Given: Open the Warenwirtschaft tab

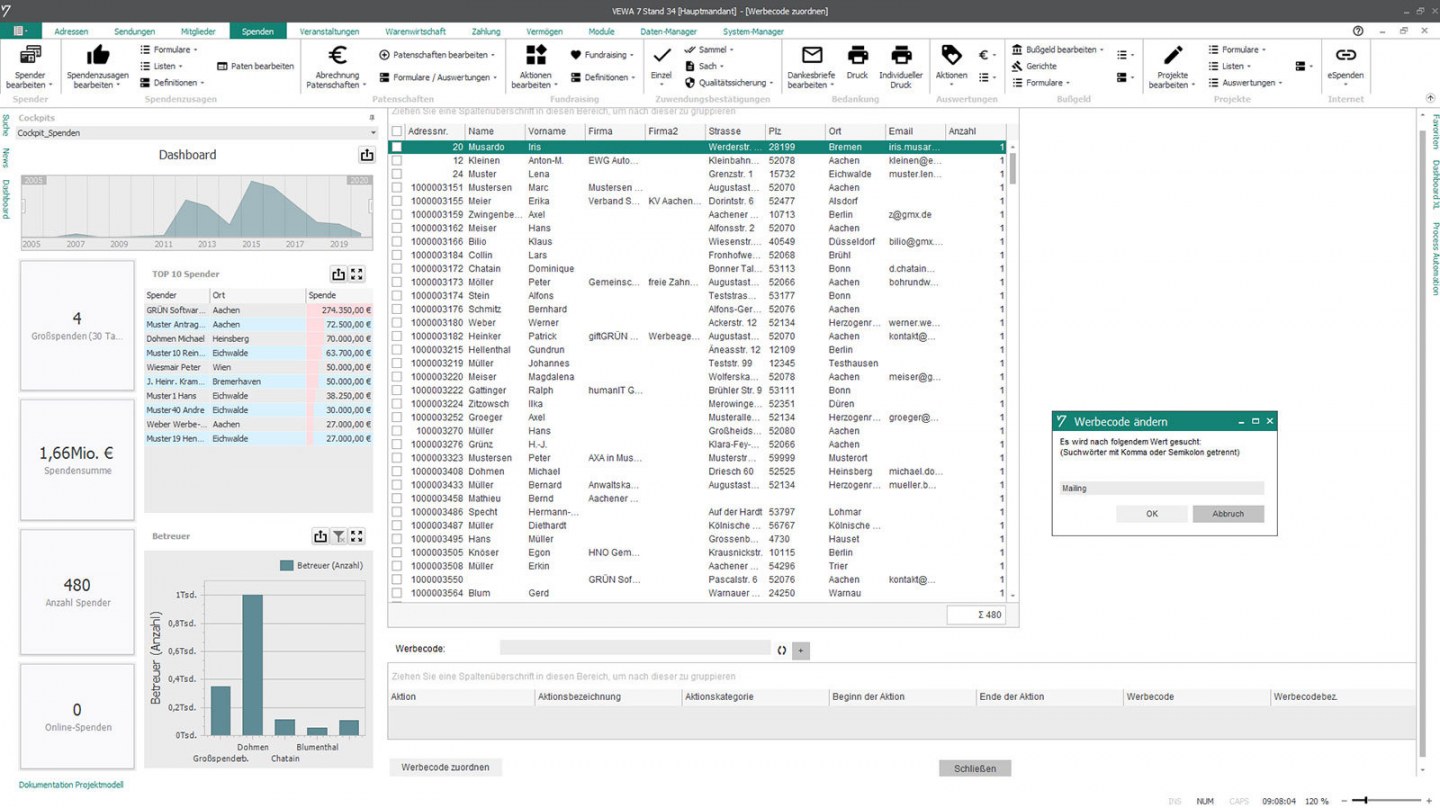Looking at the screenshot, I should coord(415,31).
